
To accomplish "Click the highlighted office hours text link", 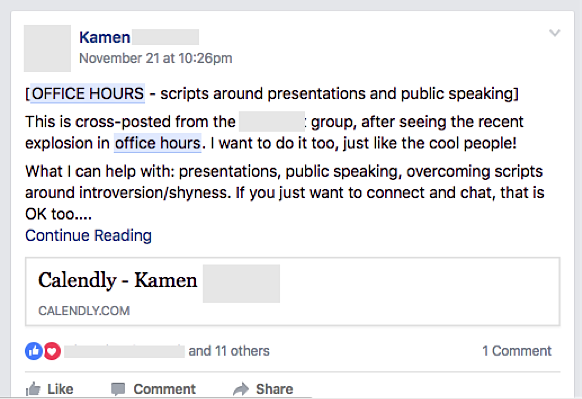I will point(157,143).
